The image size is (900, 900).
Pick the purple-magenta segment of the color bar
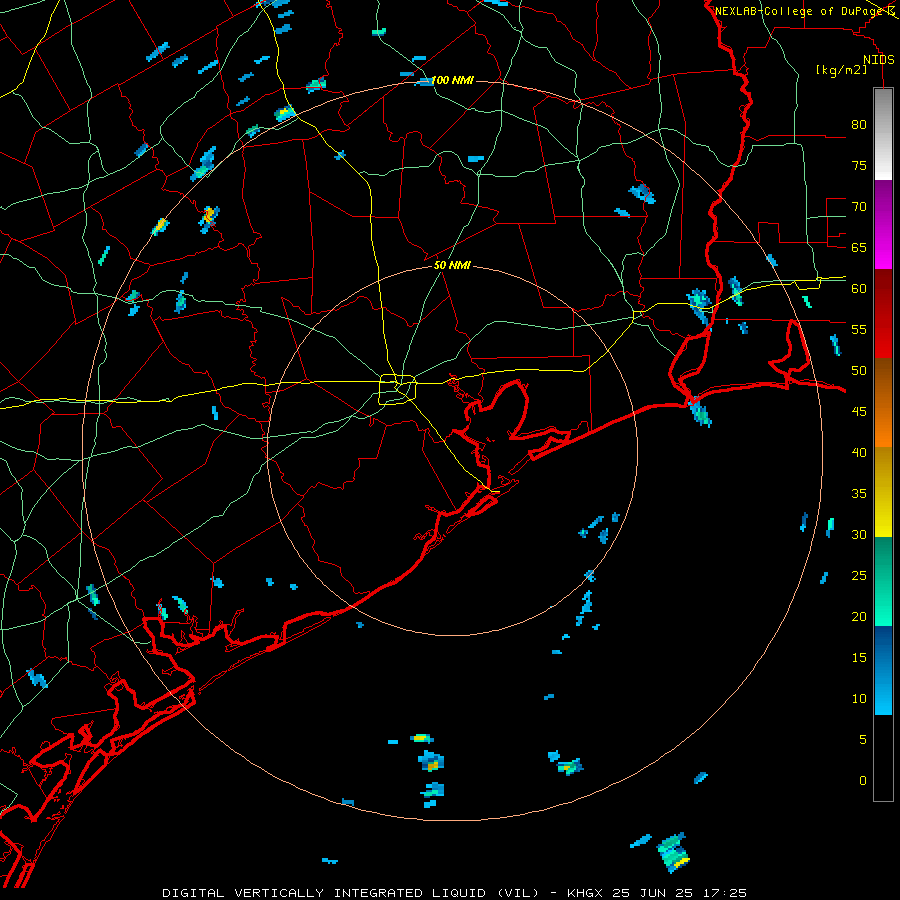coord(883,224)
